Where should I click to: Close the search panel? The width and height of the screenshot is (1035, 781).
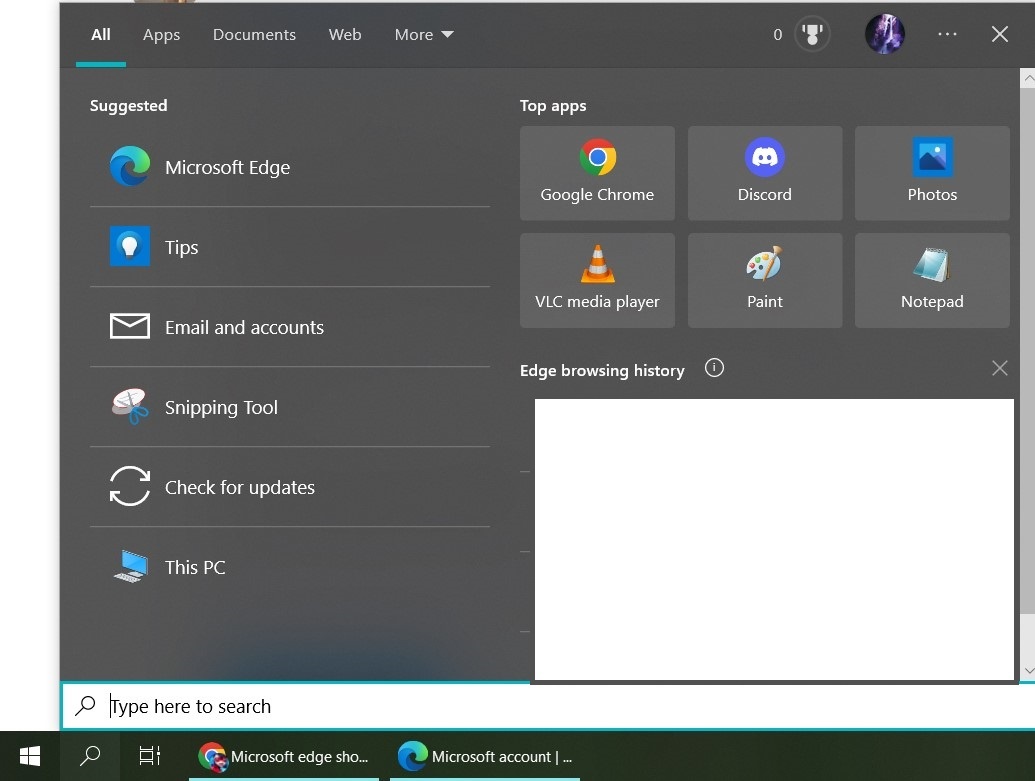coord(999,34)
